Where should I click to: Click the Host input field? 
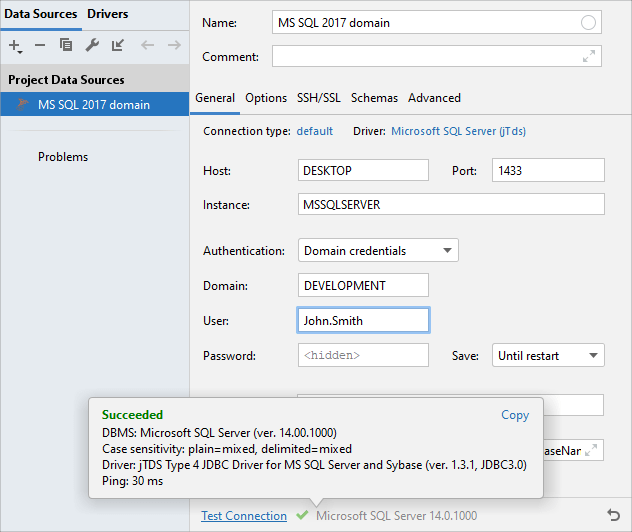[363, 171]
